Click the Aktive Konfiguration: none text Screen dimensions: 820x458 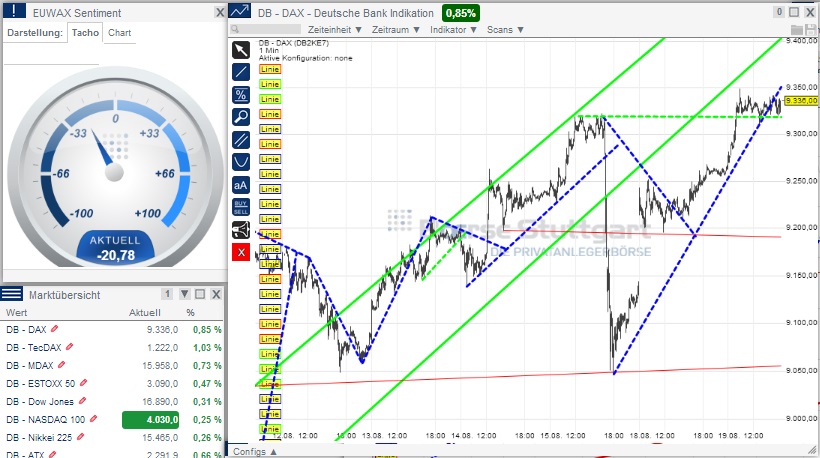point(305,58)
